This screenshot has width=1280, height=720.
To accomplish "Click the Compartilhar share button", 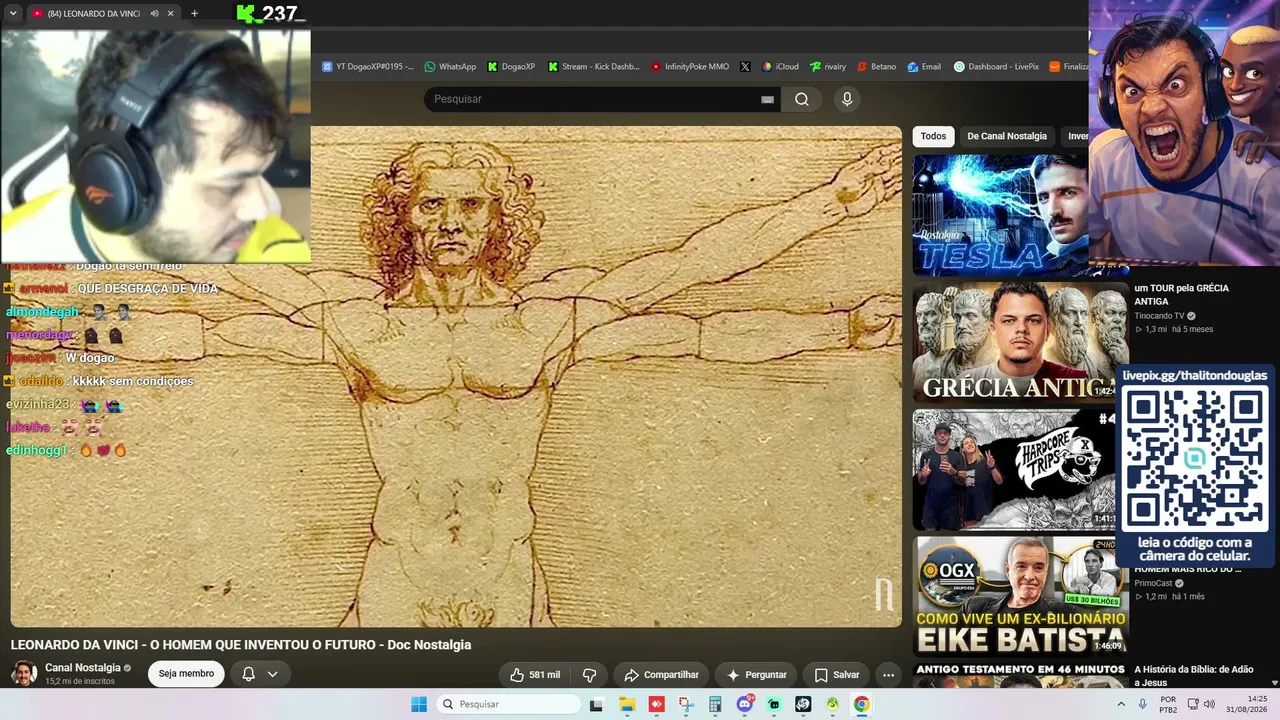I will coord(661,675).
